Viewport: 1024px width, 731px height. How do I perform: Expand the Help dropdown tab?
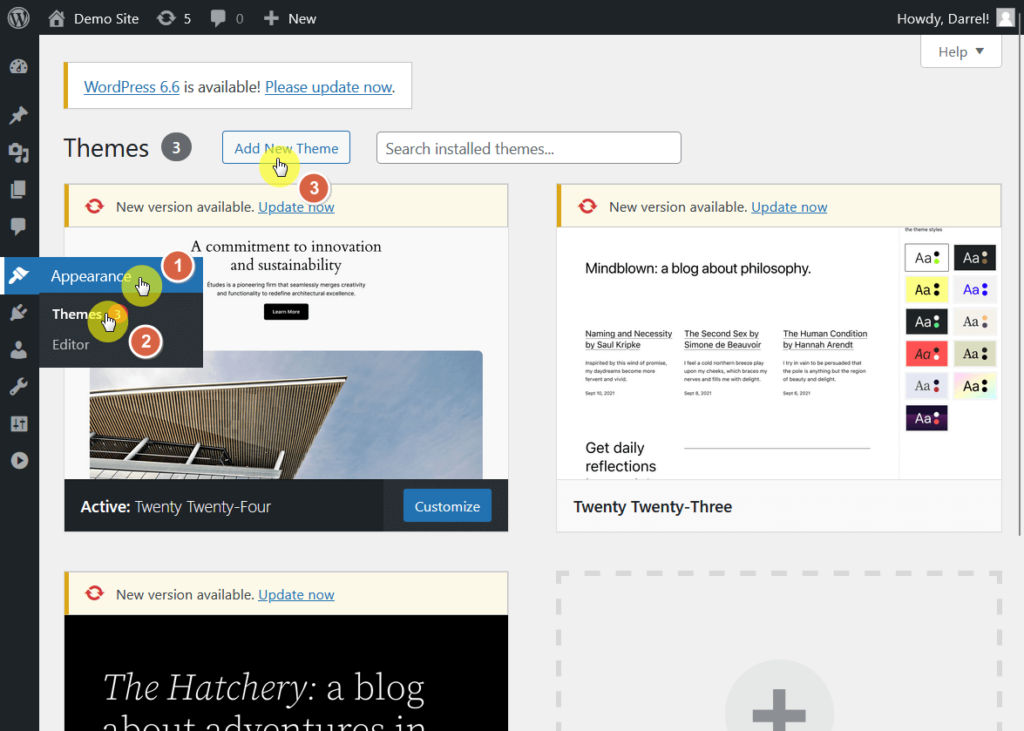click(x=961, y=52)
